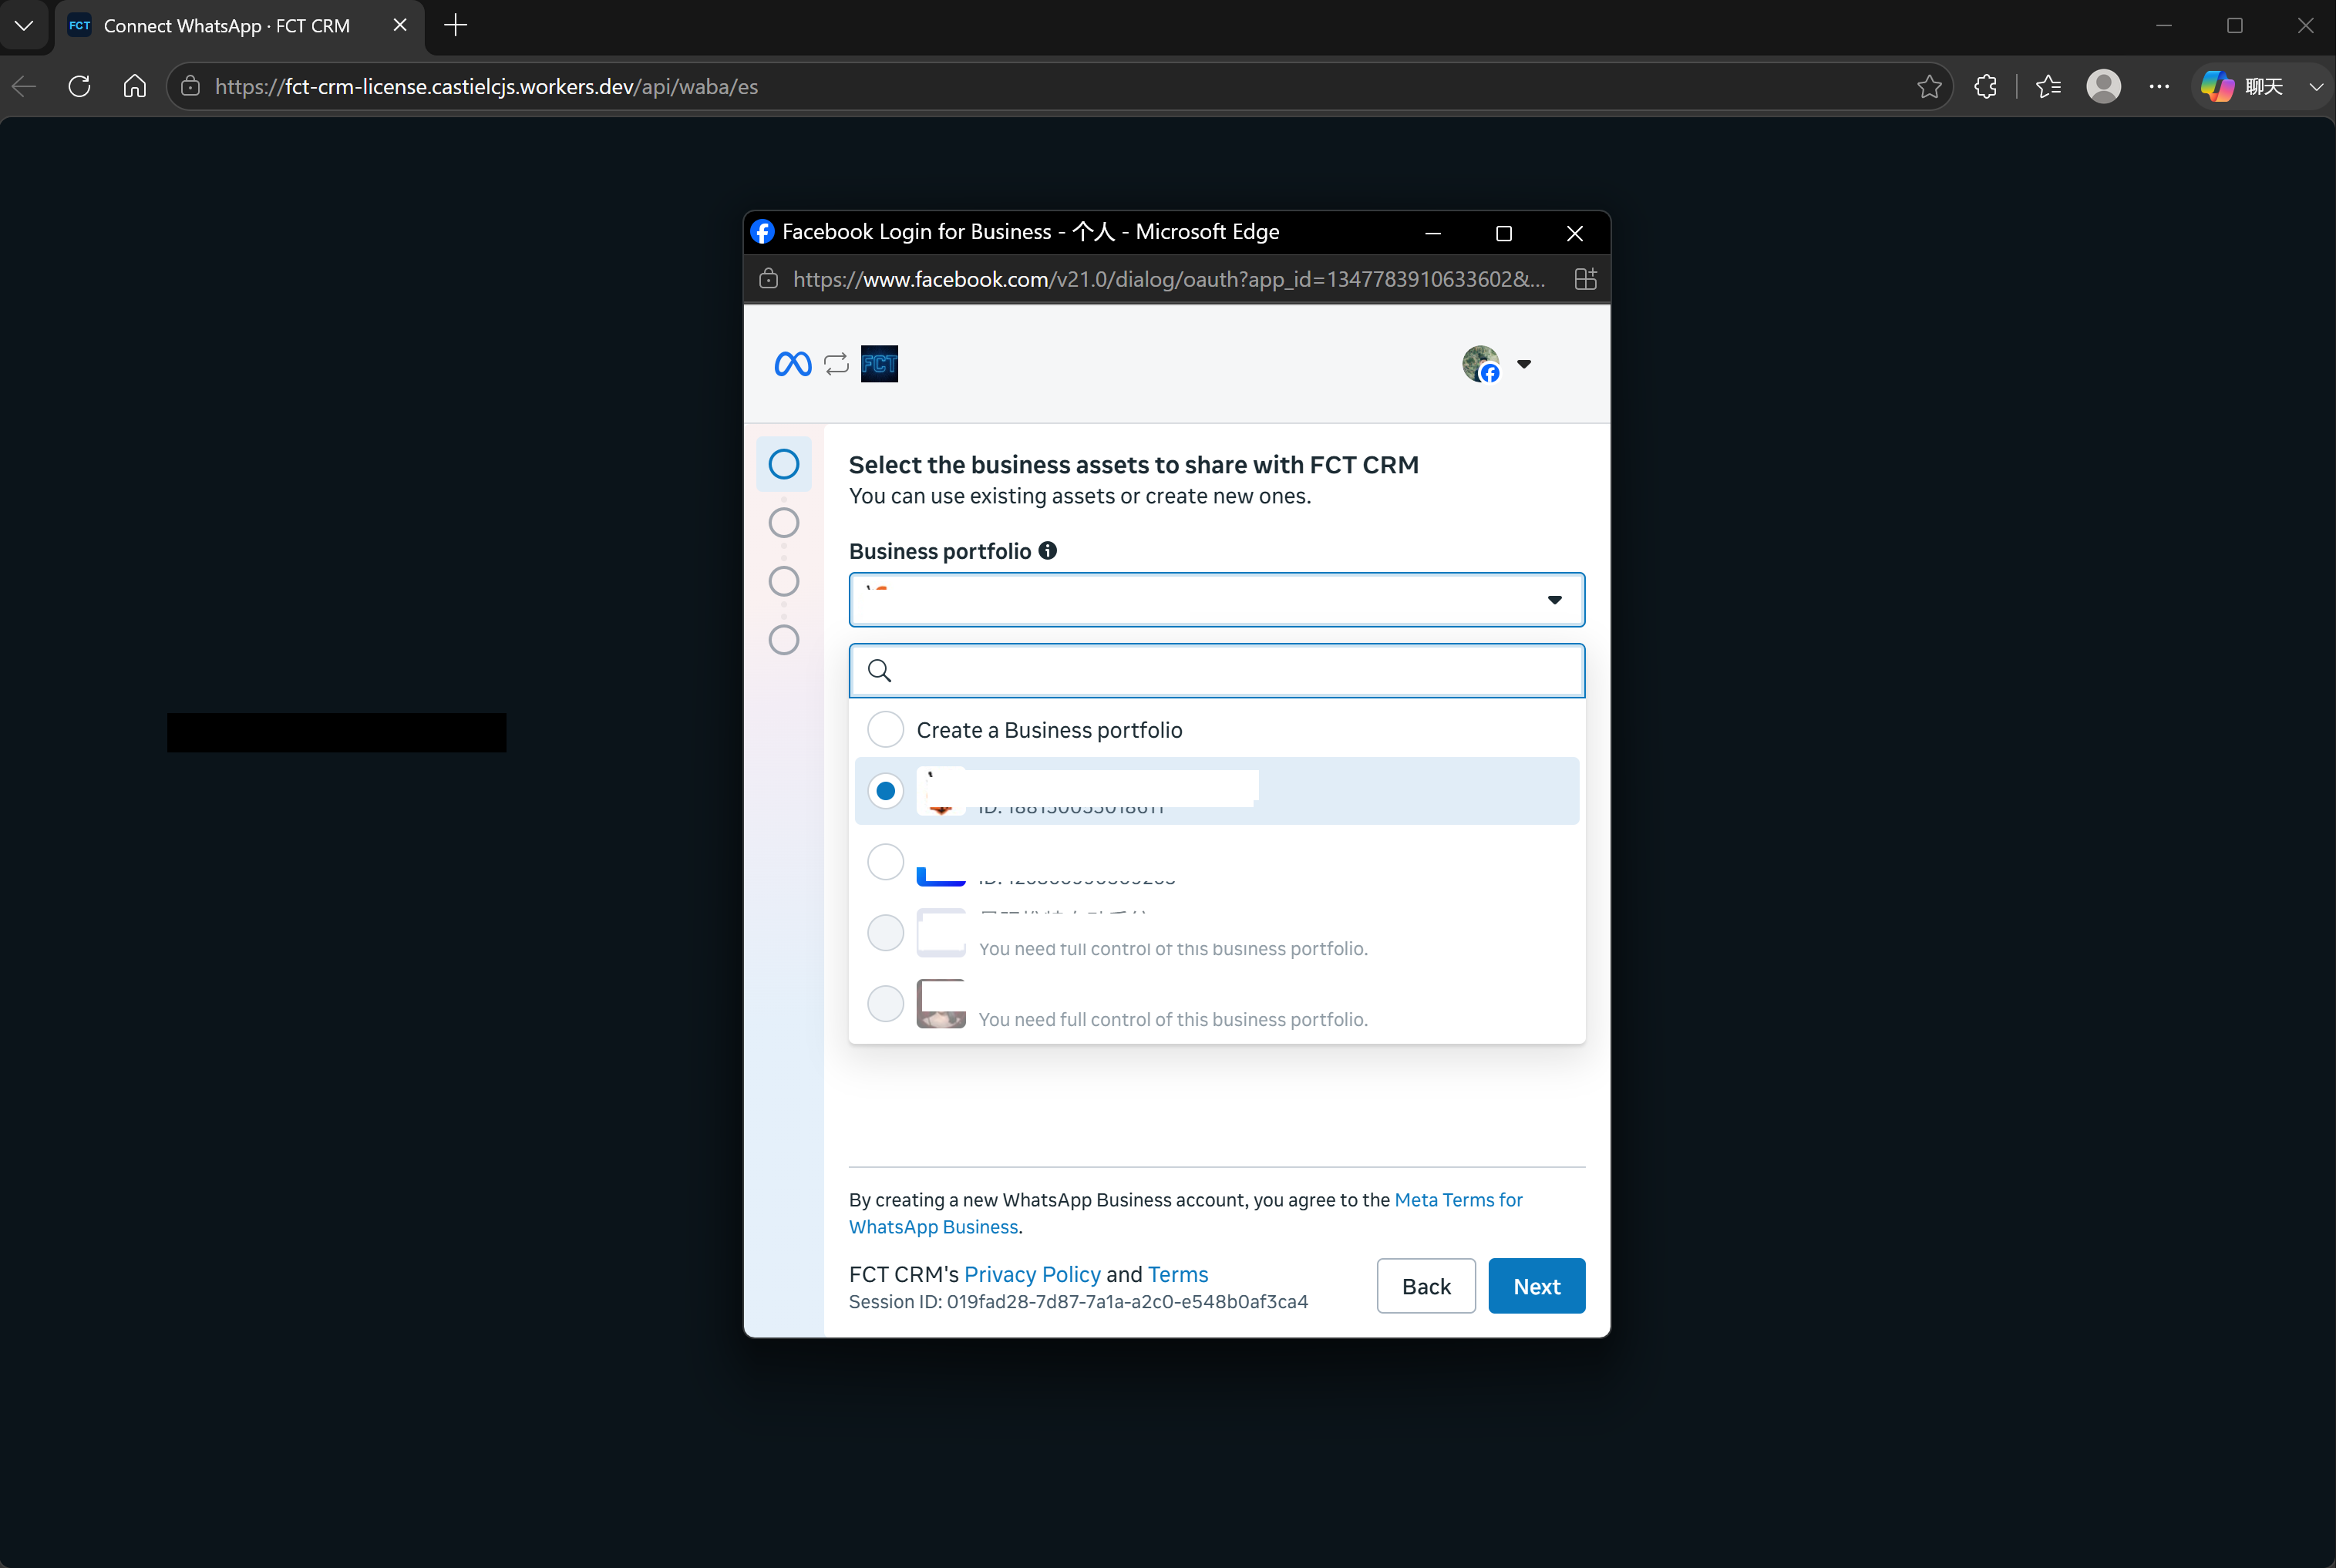Click the FCT app logo in dialog header
Viewport: 2336px width, 1568px height.
(x=879, y=364)
